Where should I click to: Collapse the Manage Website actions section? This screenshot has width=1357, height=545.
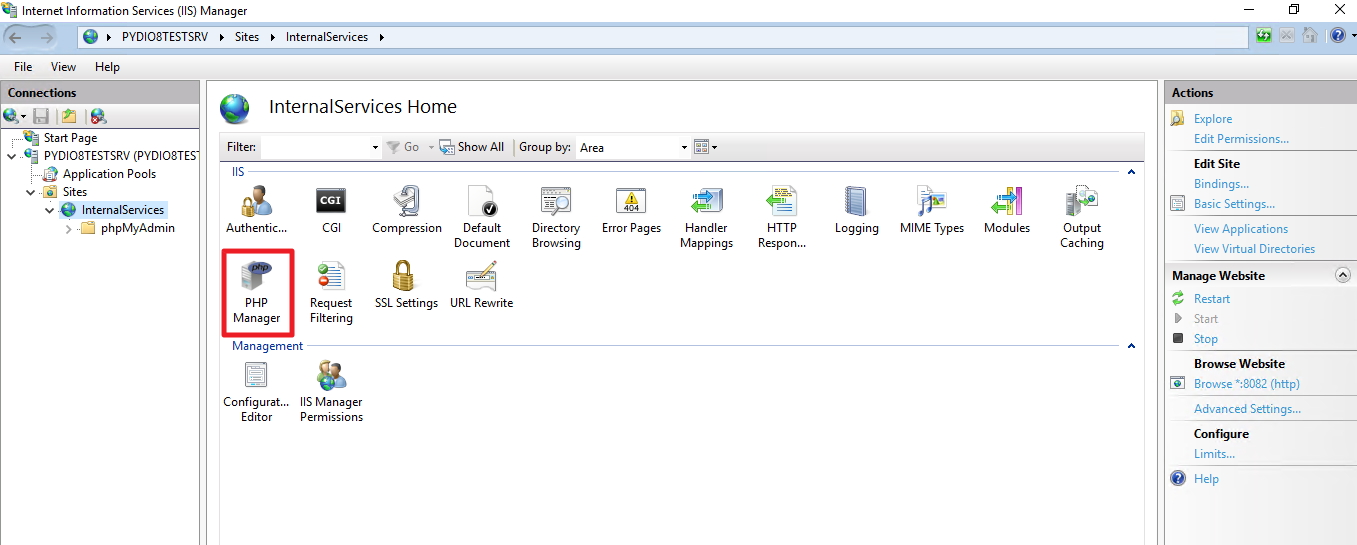point(1342,275)
